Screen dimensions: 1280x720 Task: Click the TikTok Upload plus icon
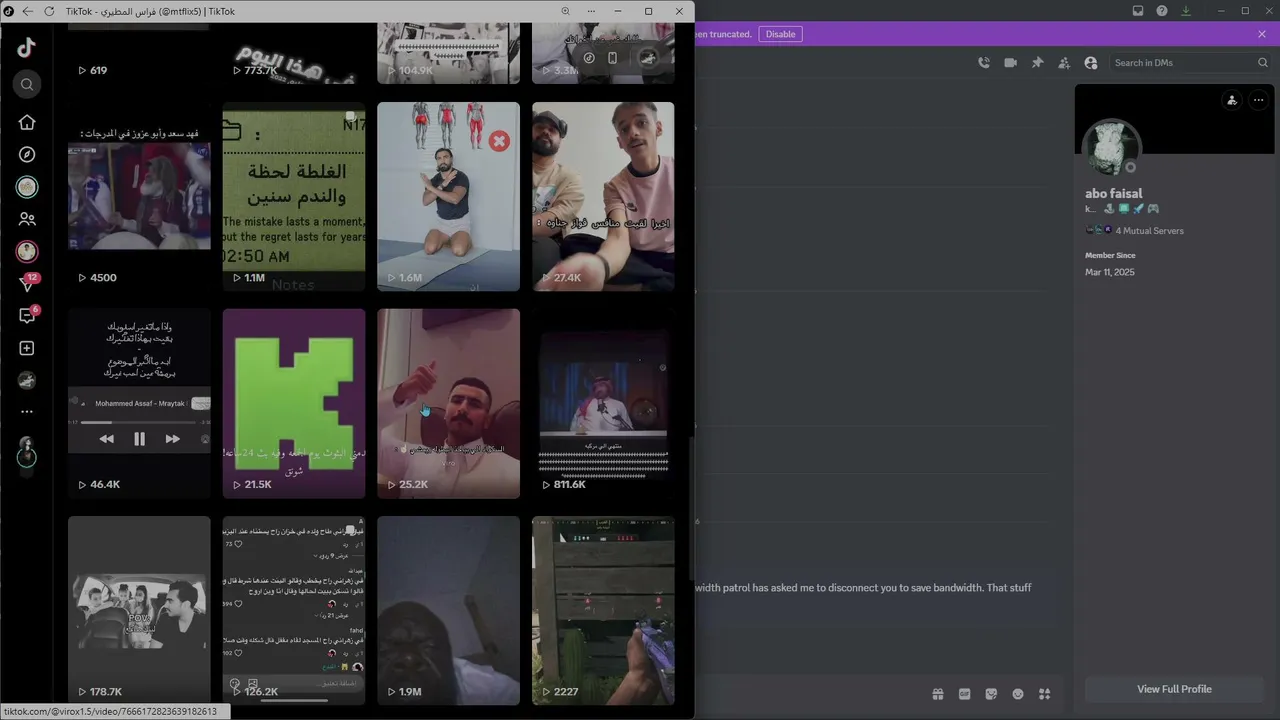click(27, 348)
